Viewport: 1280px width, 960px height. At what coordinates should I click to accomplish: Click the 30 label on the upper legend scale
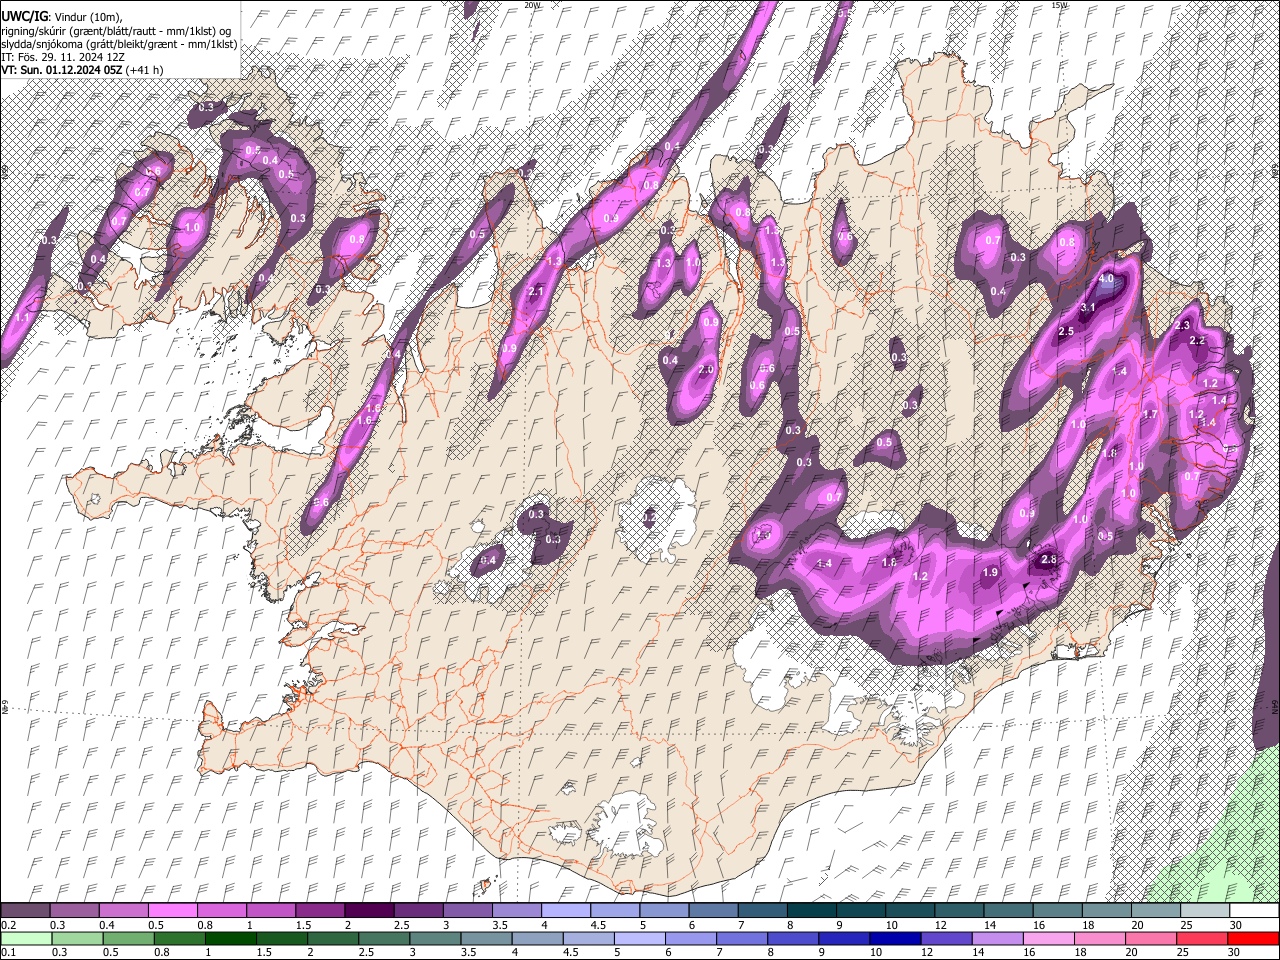(x=1235, y=925)
